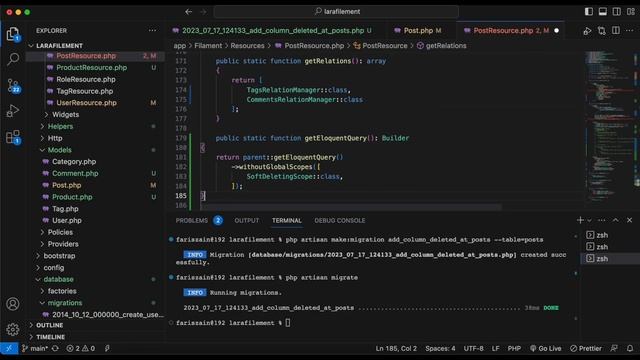640x360 pixels.
Task: Click the run file icon in editor toolbar
Action: pyautogui.click(x=587, y=31)
